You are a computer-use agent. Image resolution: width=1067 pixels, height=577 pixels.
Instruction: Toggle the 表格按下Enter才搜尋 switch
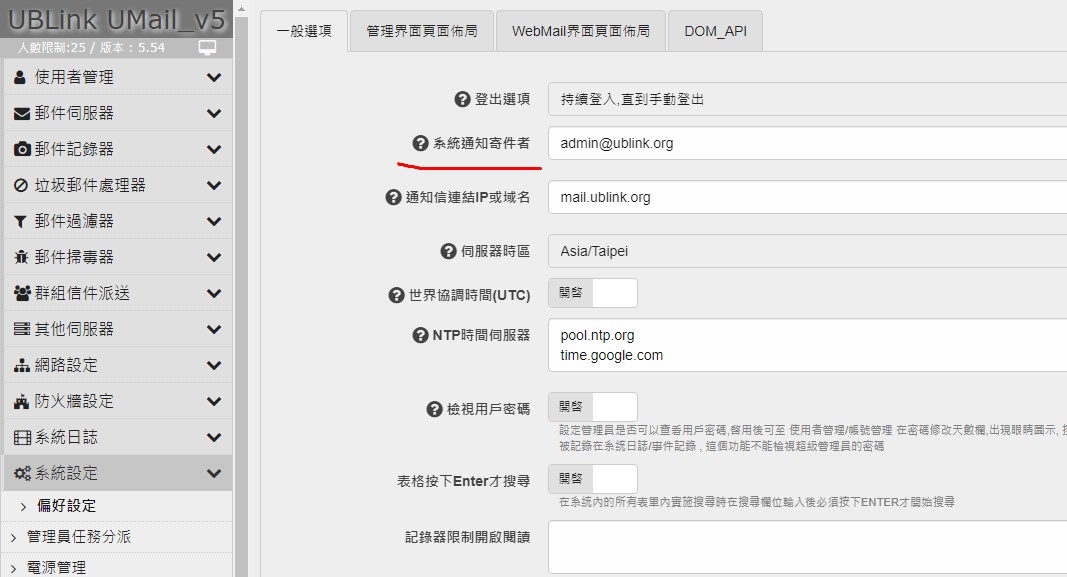click(592, 480)
